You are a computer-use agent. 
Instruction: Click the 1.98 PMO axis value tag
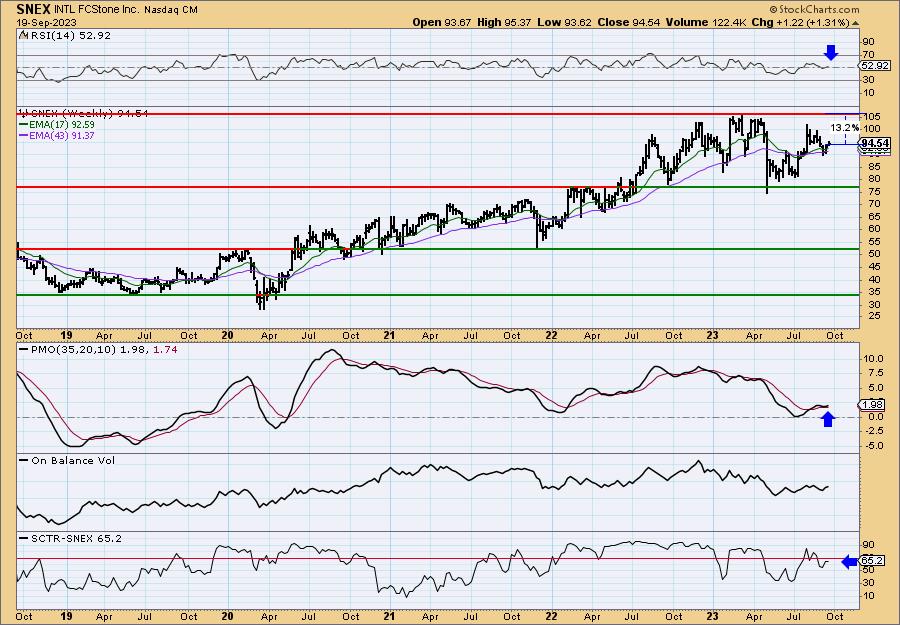point(872,405)
